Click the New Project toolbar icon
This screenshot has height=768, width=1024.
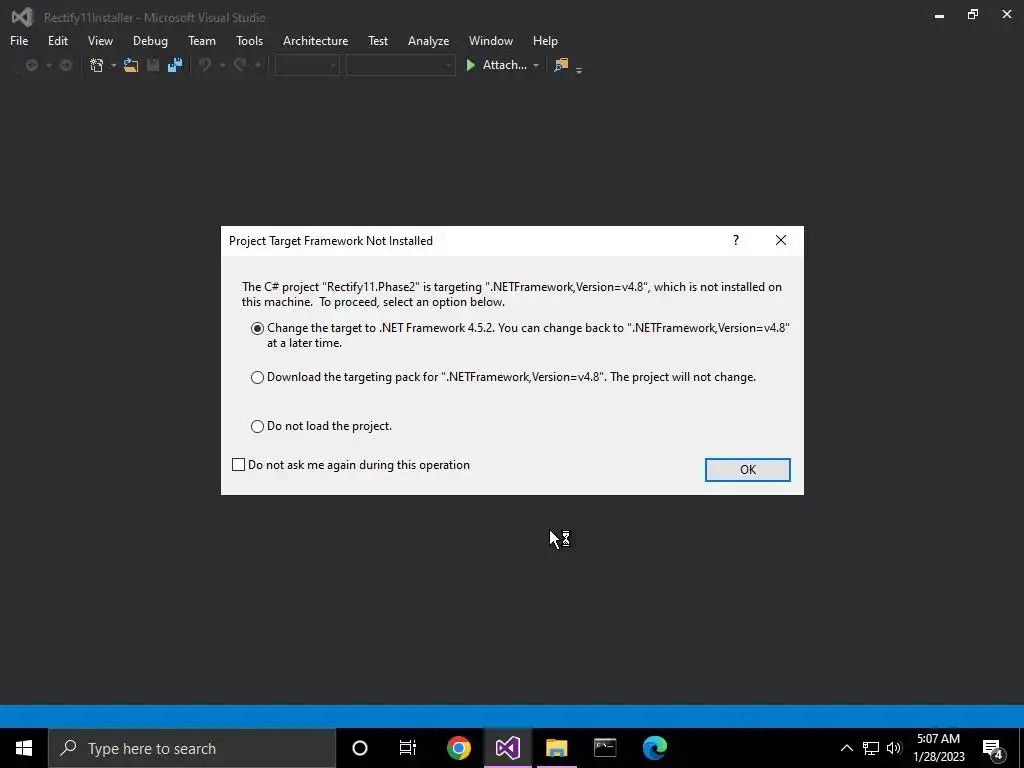(x=97, y=65)
